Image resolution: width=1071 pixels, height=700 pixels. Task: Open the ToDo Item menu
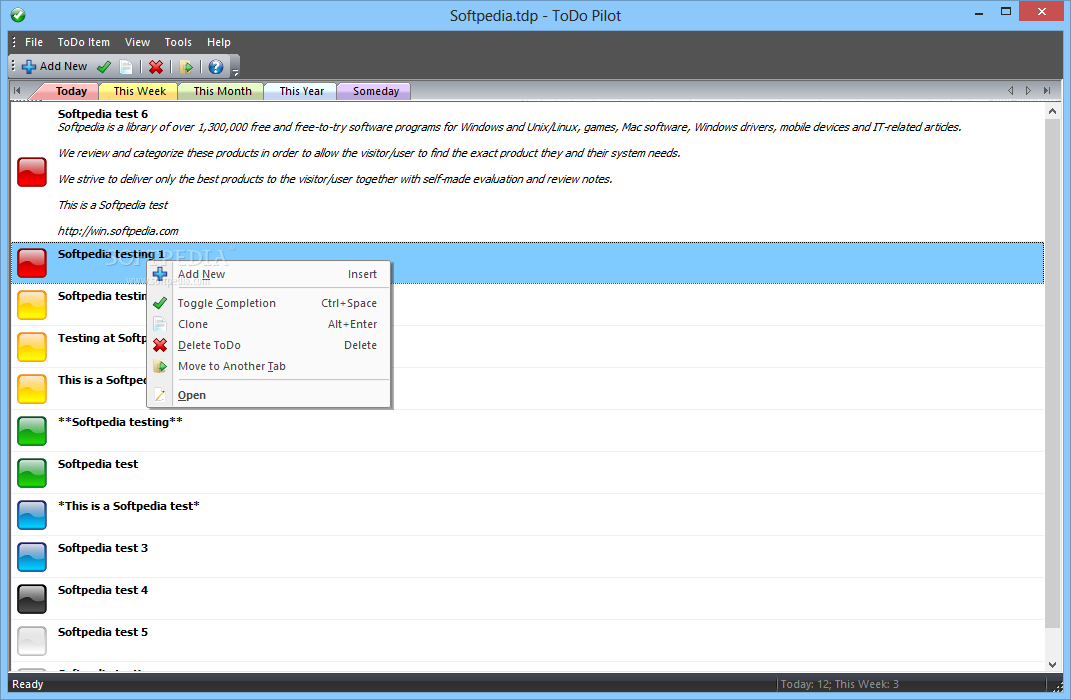83,42
